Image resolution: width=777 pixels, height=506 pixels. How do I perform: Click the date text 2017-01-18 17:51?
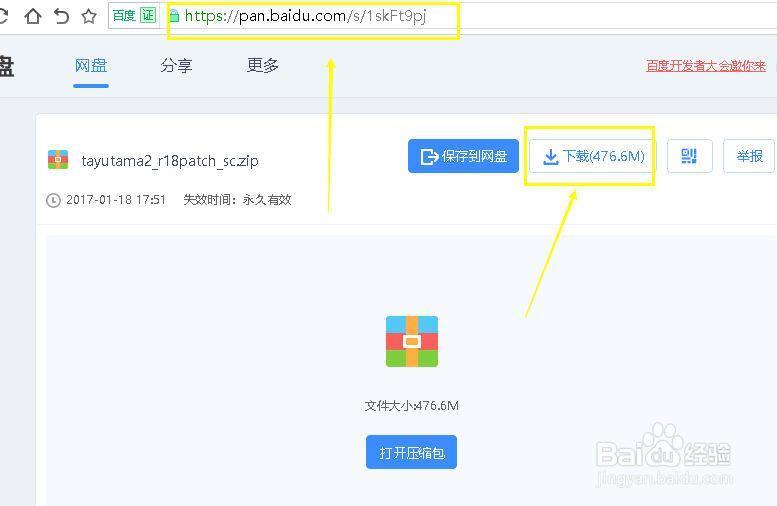[x=115, y=200]
